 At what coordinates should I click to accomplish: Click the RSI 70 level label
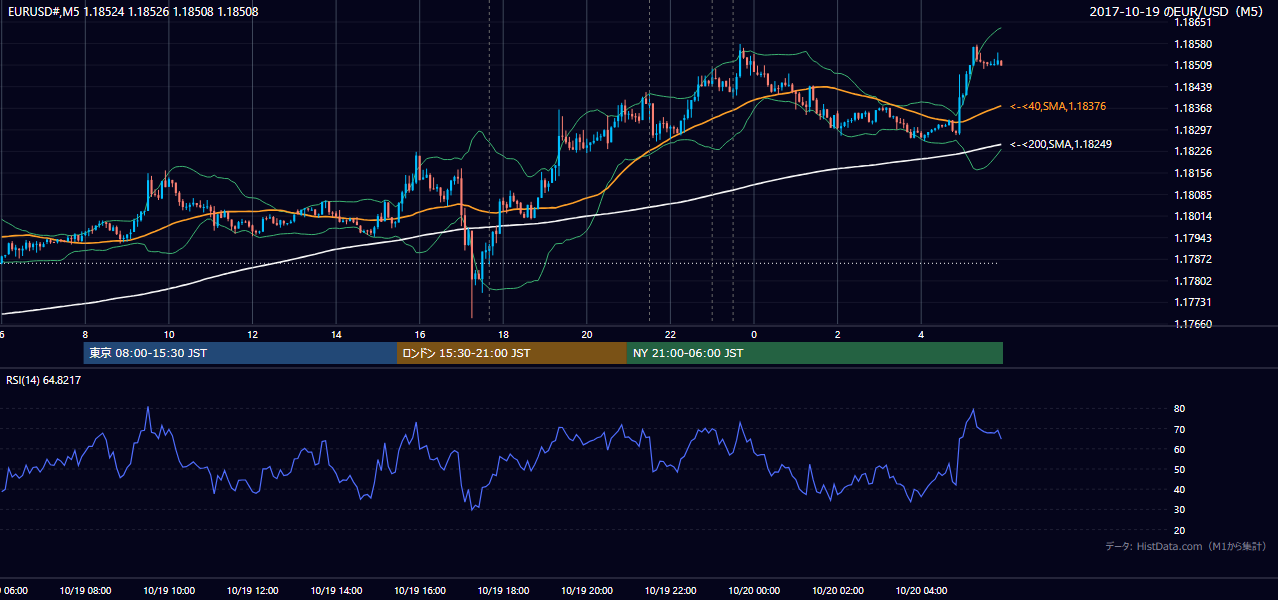[1179, 429]
